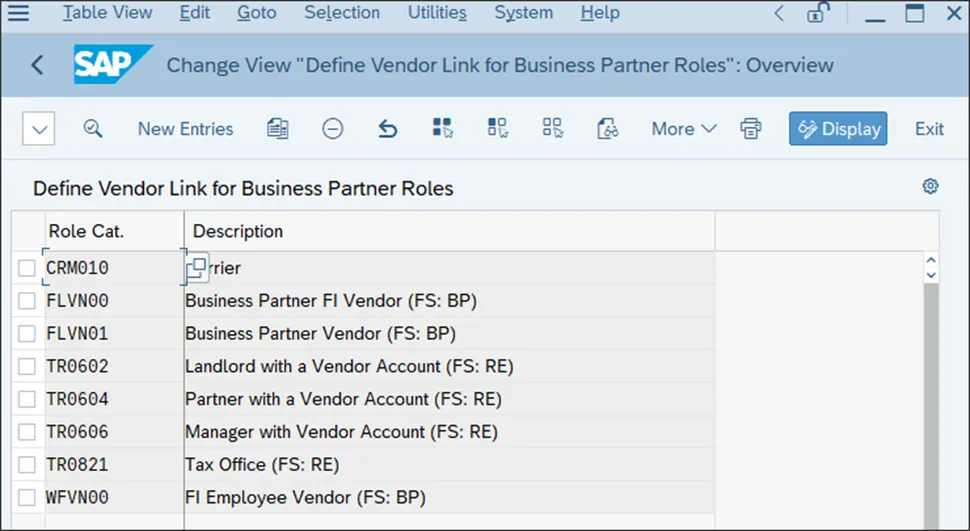Click the Select All icon
Image resolution: width=970 pixels, height=531 pixels.
(443, 129)
